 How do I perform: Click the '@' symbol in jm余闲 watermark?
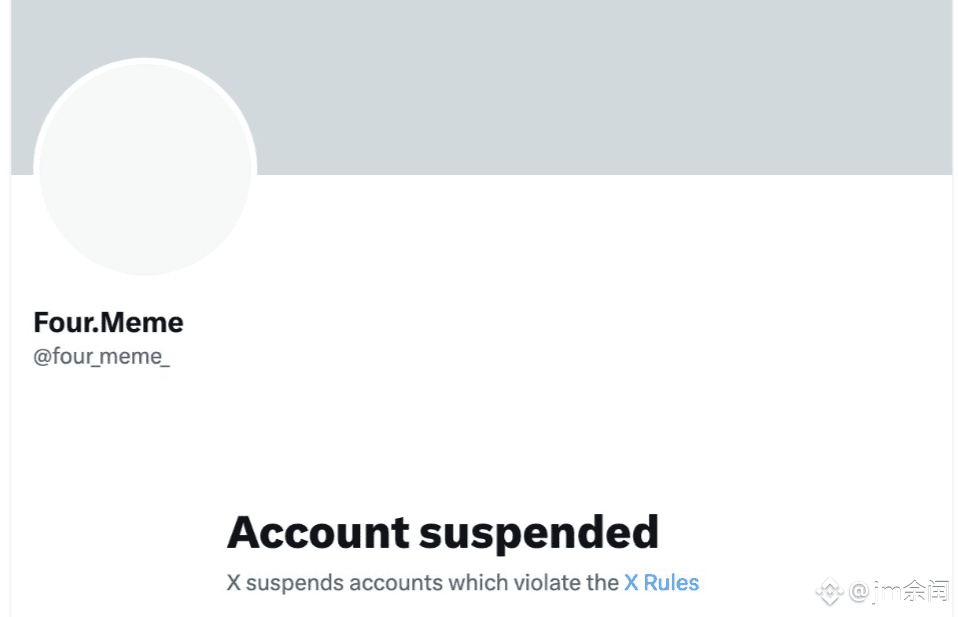(858, 591)
